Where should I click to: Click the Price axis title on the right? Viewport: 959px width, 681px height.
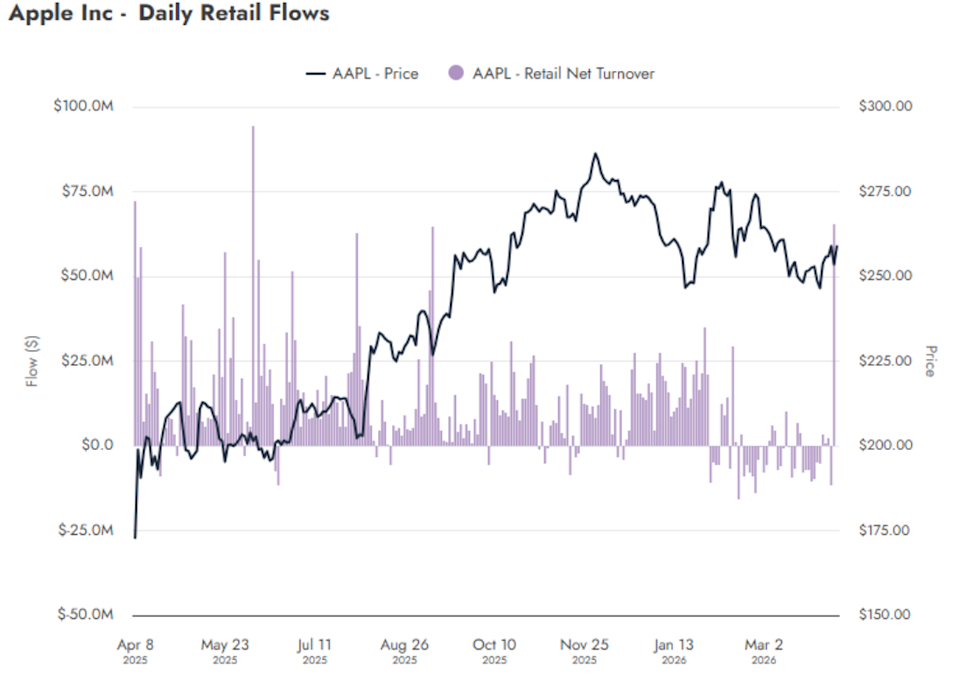(x=930, y=360)
